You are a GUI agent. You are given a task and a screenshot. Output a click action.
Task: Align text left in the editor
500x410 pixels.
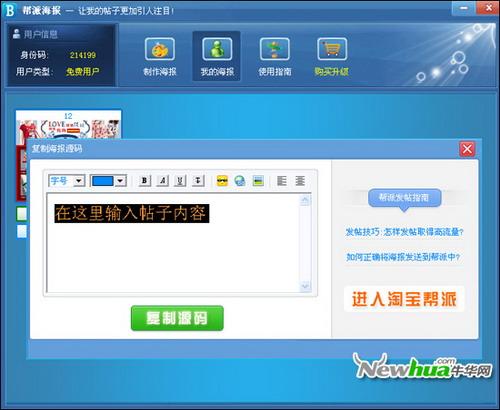282,181
